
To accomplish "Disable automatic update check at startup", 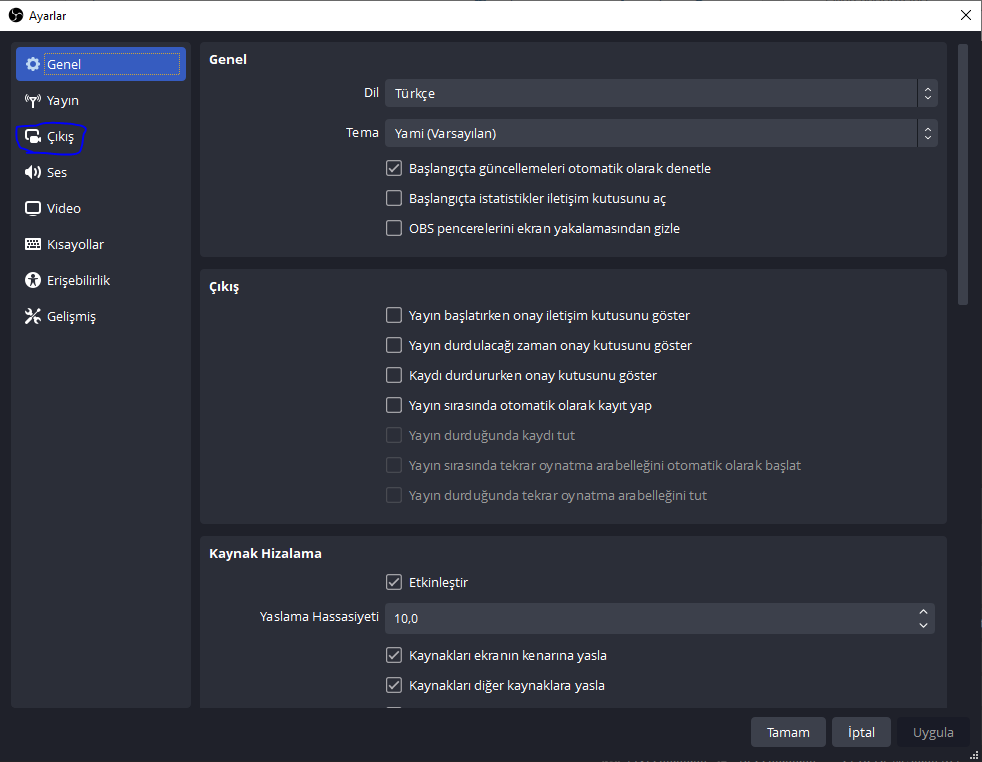I will tap(394, 168).
